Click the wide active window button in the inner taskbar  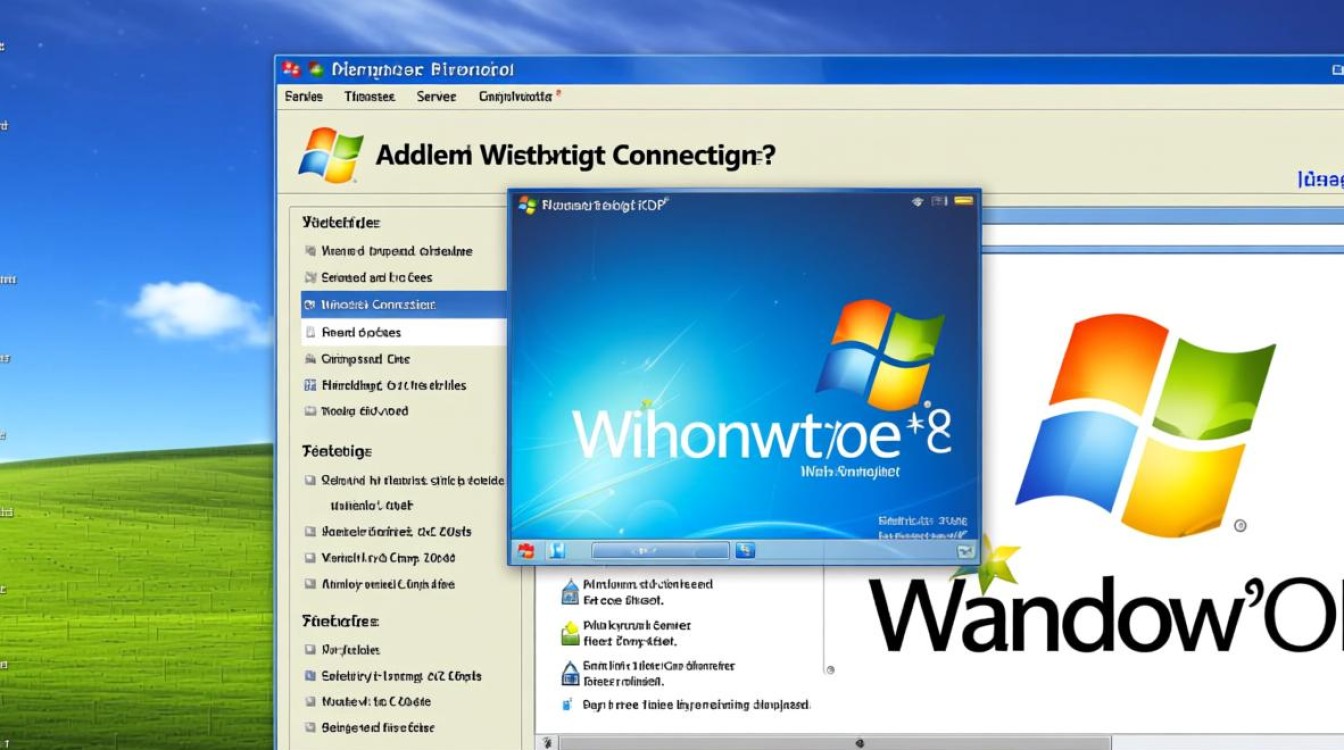660,550
